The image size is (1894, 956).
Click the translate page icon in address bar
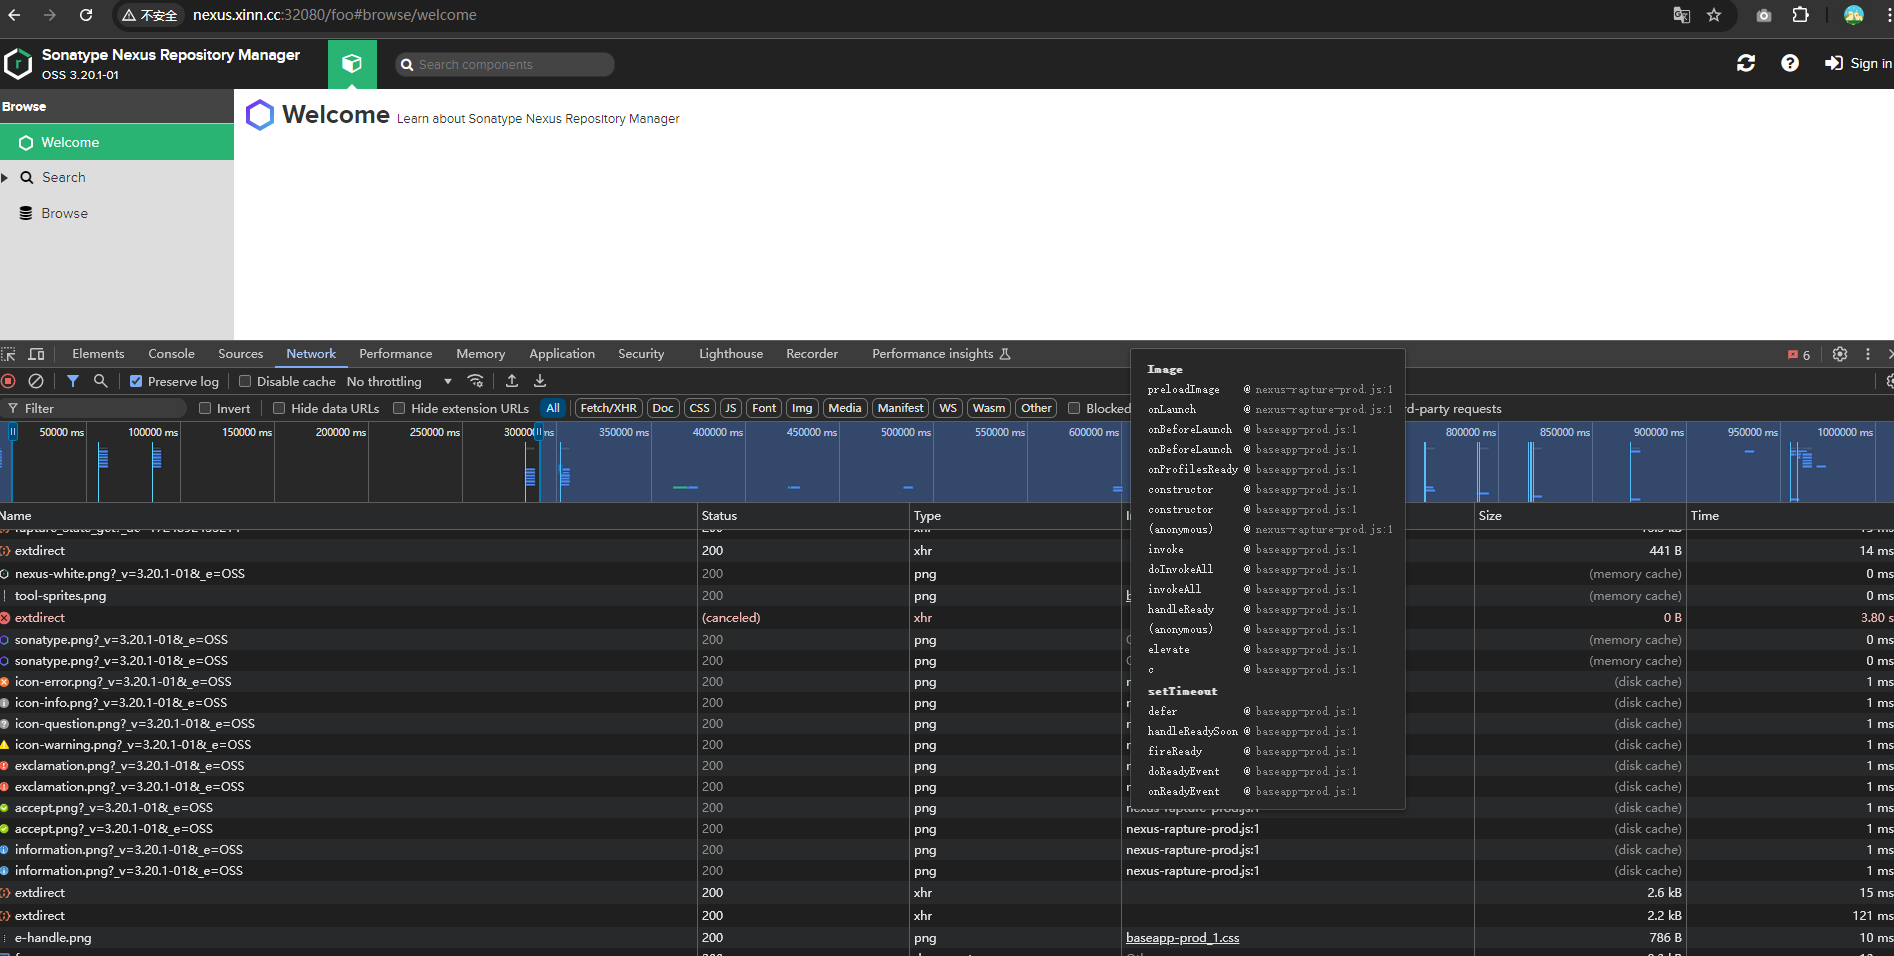click(x=1682, y=15)
